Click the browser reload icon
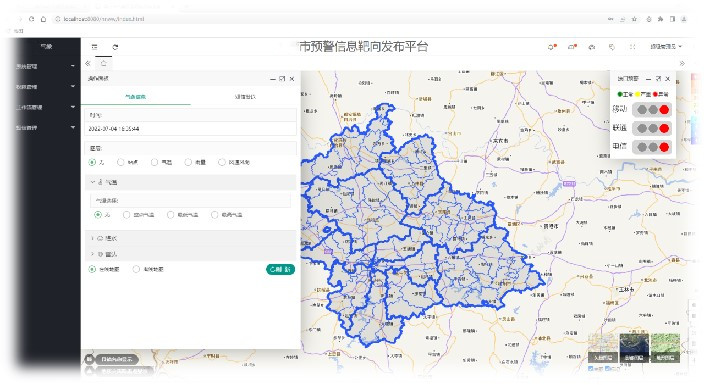Screen dimensions: 704x385 [x=31, y=19]
